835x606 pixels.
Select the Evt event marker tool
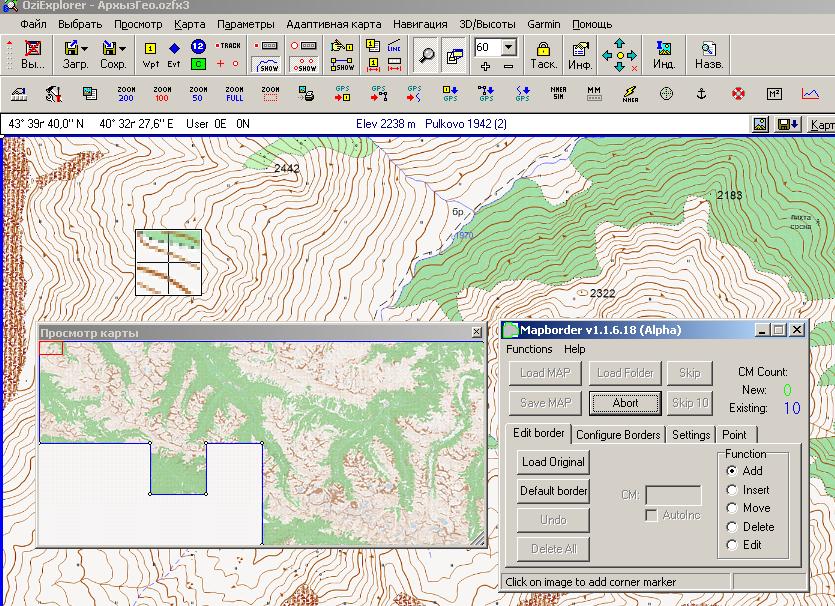(x=174, y=54)
